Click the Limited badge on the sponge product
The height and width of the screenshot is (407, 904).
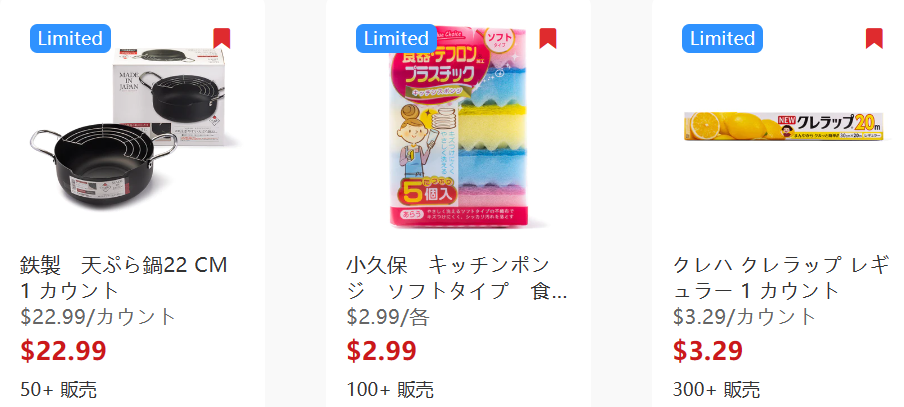click(397, 39)
